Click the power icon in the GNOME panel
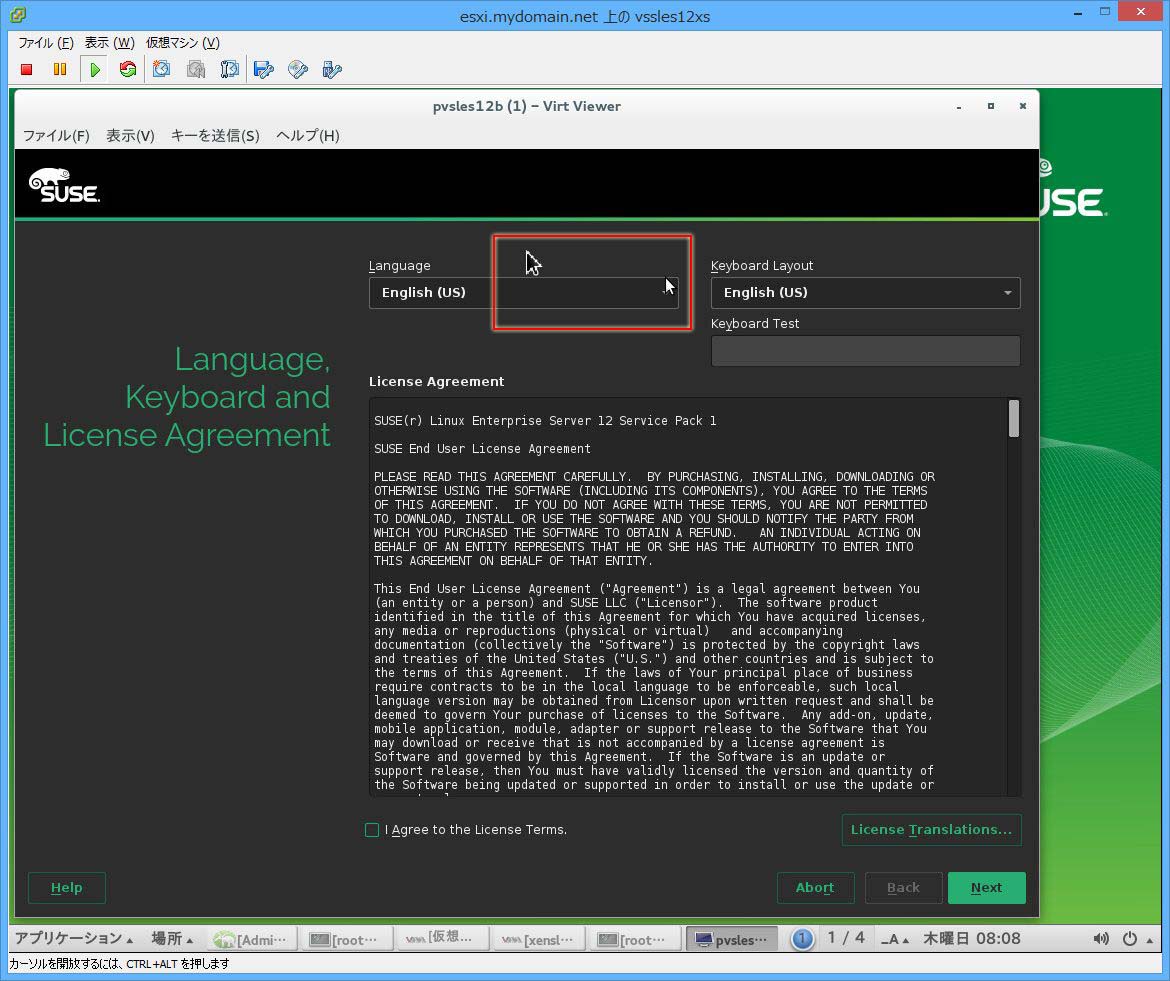This screenshot has height=981, width=1170. pos(1130,938)
